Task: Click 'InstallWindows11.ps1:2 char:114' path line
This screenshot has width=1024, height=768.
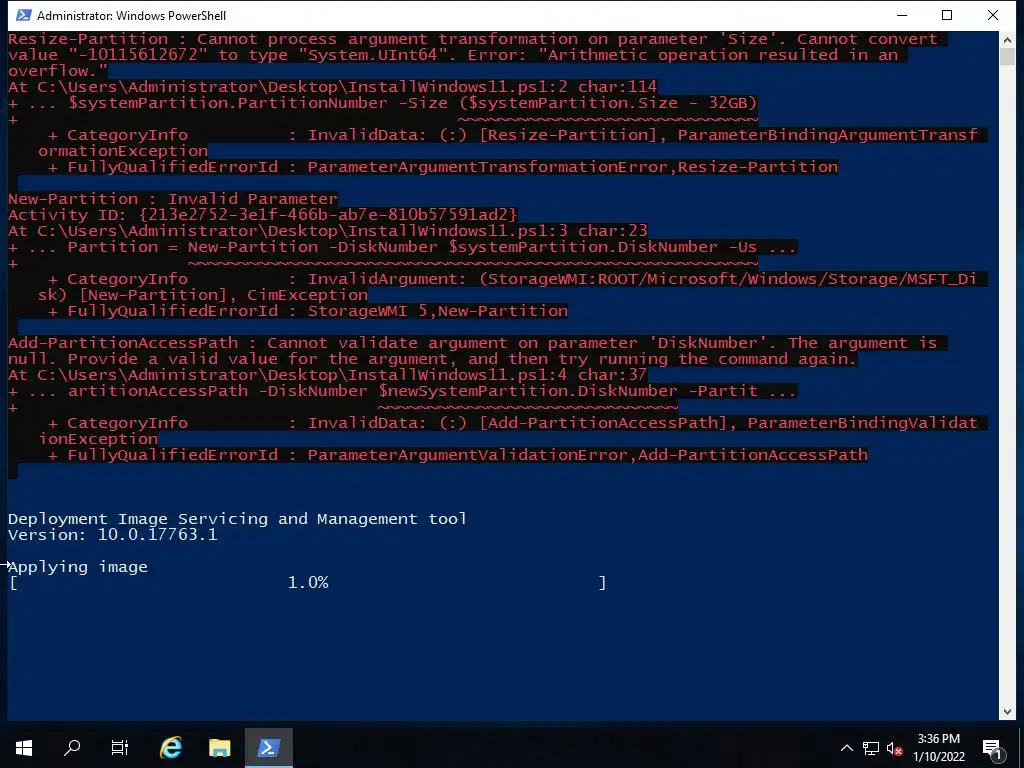Action: (x=332, y=86)
